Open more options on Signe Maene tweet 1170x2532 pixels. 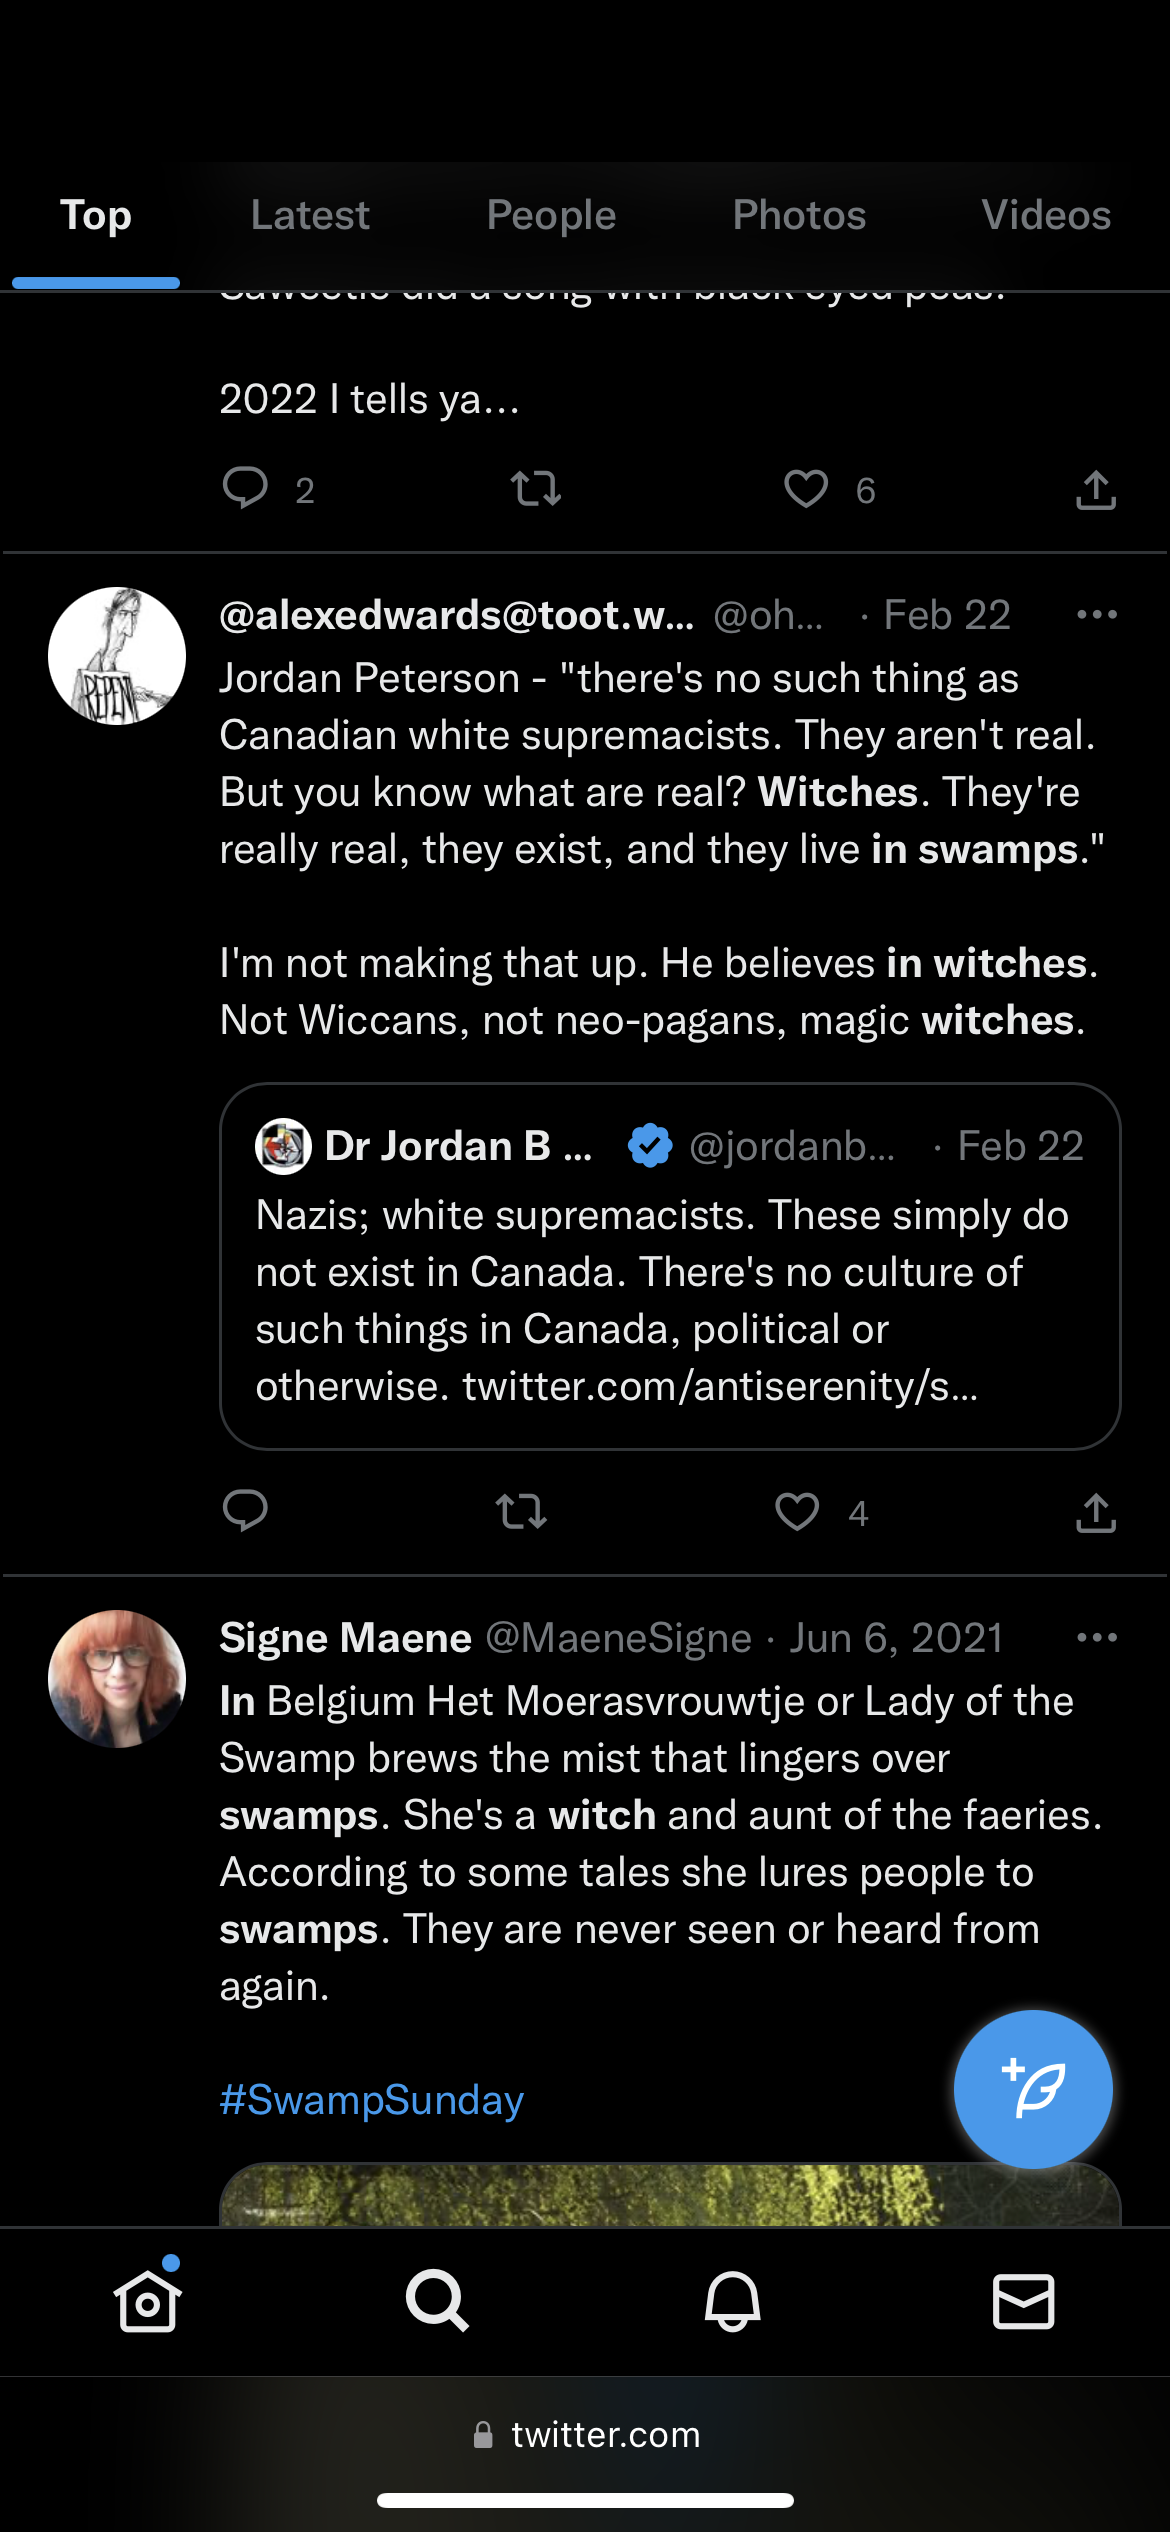[1096, 1638]
